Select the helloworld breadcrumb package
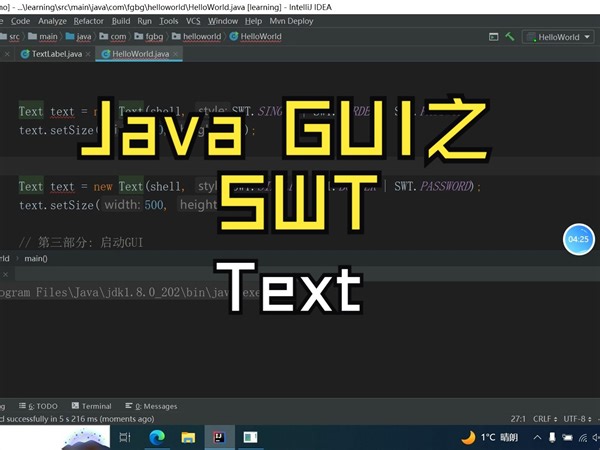The width and height of the screenshot is (600, 450). coord(197,37)
